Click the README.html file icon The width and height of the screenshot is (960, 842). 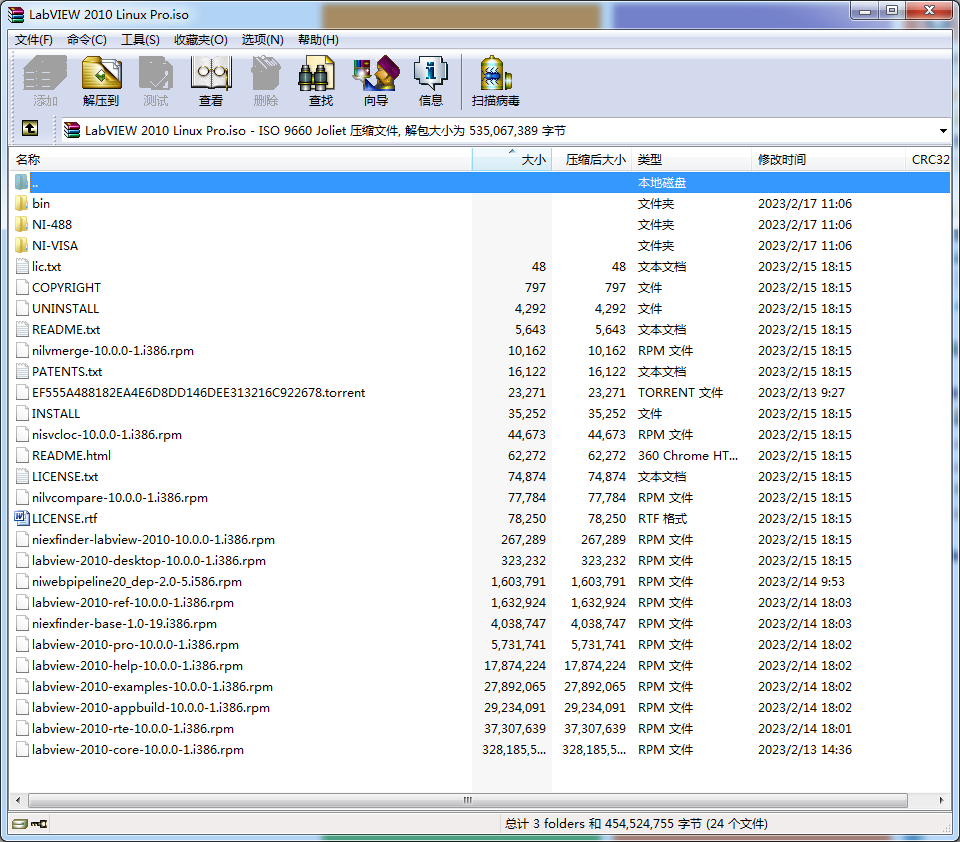[x=22, y=456]
